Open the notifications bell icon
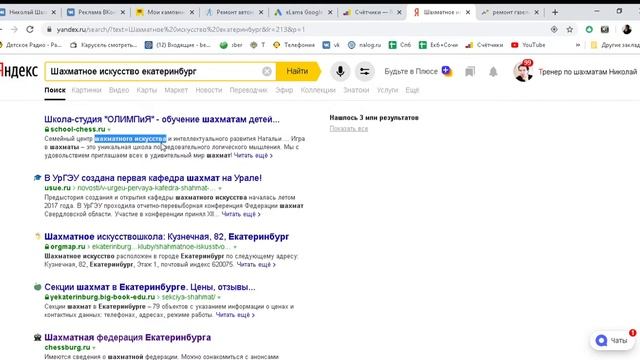The width and height of the screenshot is (640, 360). click(x=493, y=72)
